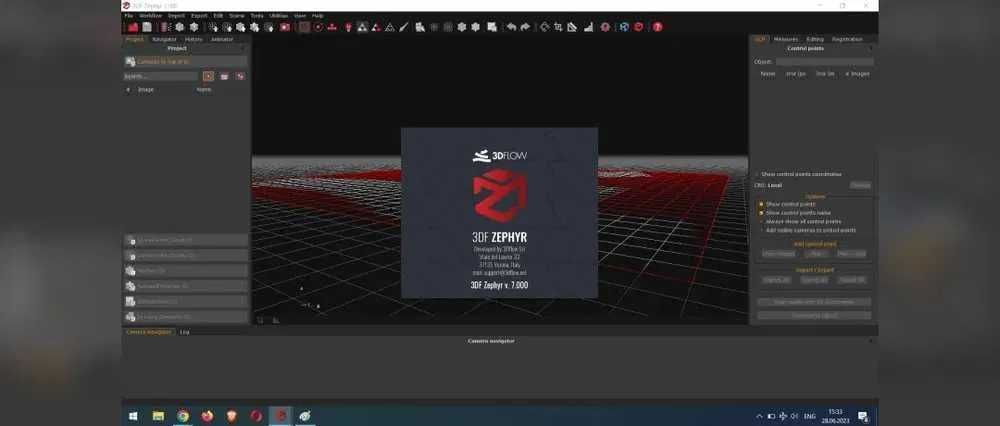This screenshot has height=426, width=1000.
Task: Open the Utilities menu
Action: (x=278, y=15)
